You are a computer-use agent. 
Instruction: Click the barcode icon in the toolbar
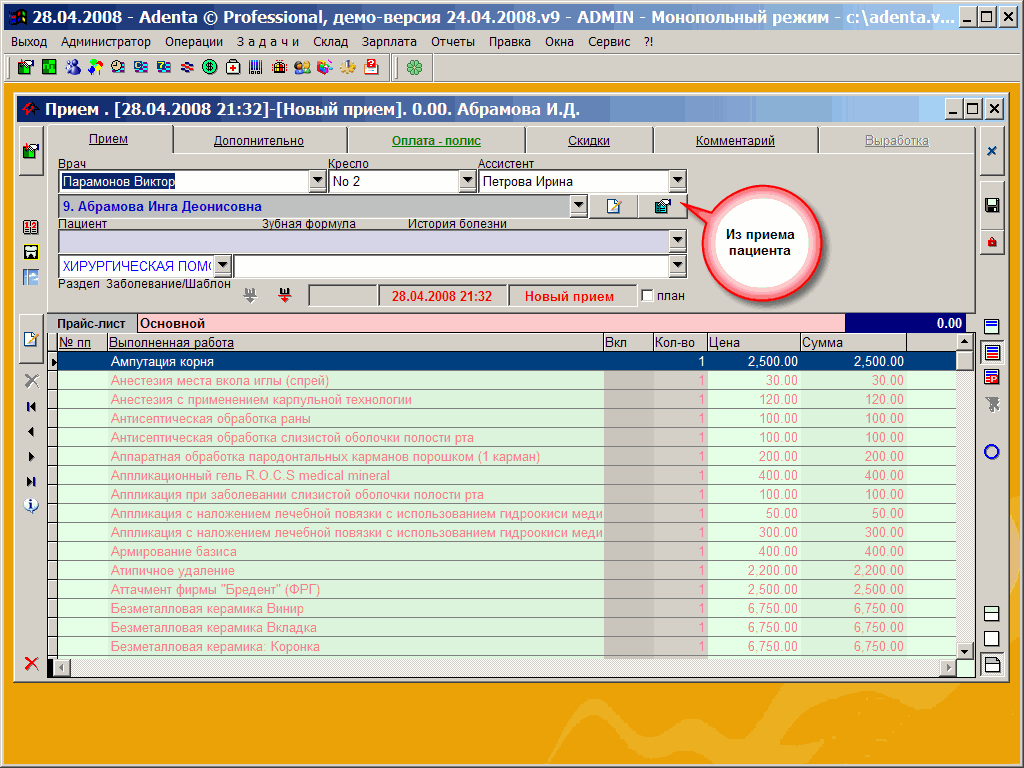point(255,67)
